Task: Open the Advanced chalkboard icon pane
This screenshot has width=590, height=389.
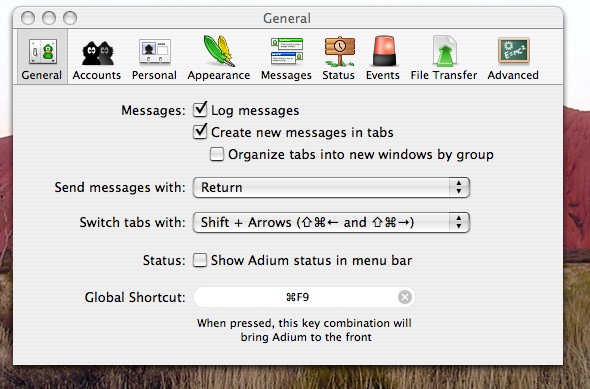Action: (x=513, y=58)
